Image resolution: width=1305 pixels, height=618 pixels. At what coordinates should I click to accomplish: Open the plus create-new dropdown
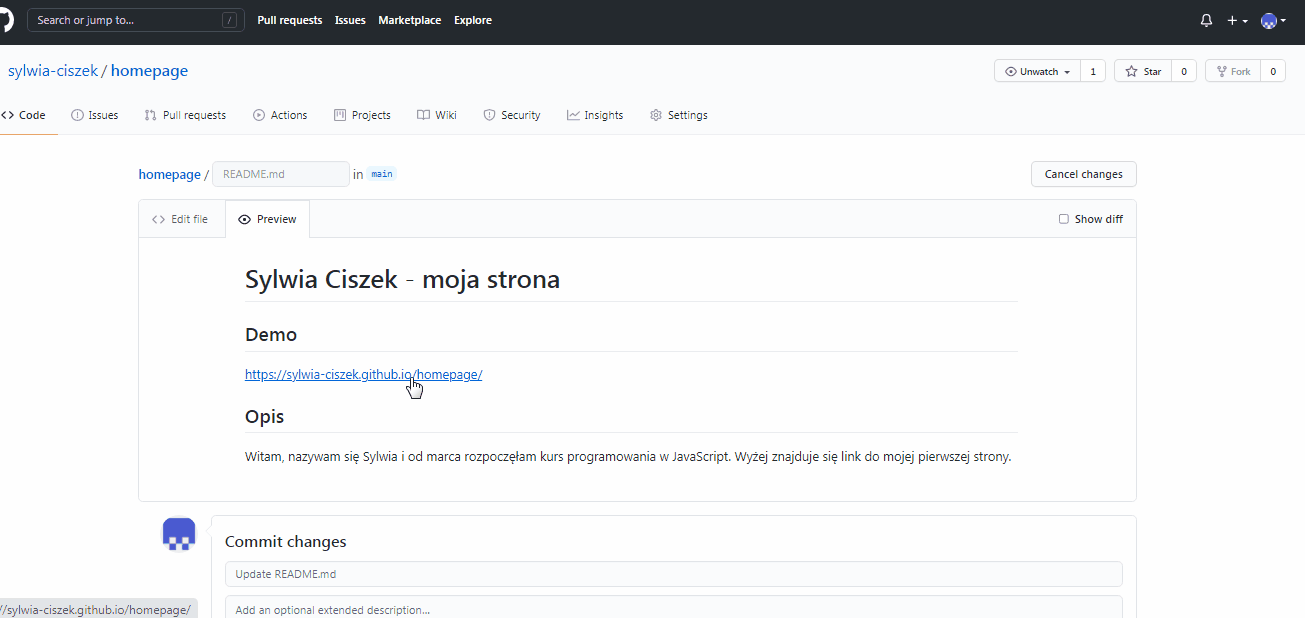point(1237,20)
